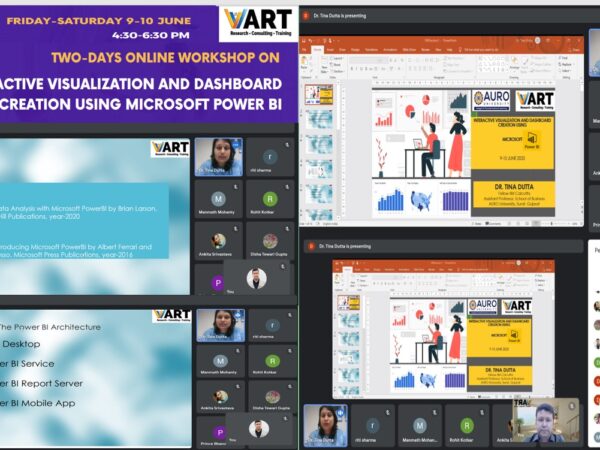Click audio indicator on Dr. Tina Dutta bottom tile
The height and width of the screenshot is (450, 600).
pyautogui.click(x=340, y=412)
